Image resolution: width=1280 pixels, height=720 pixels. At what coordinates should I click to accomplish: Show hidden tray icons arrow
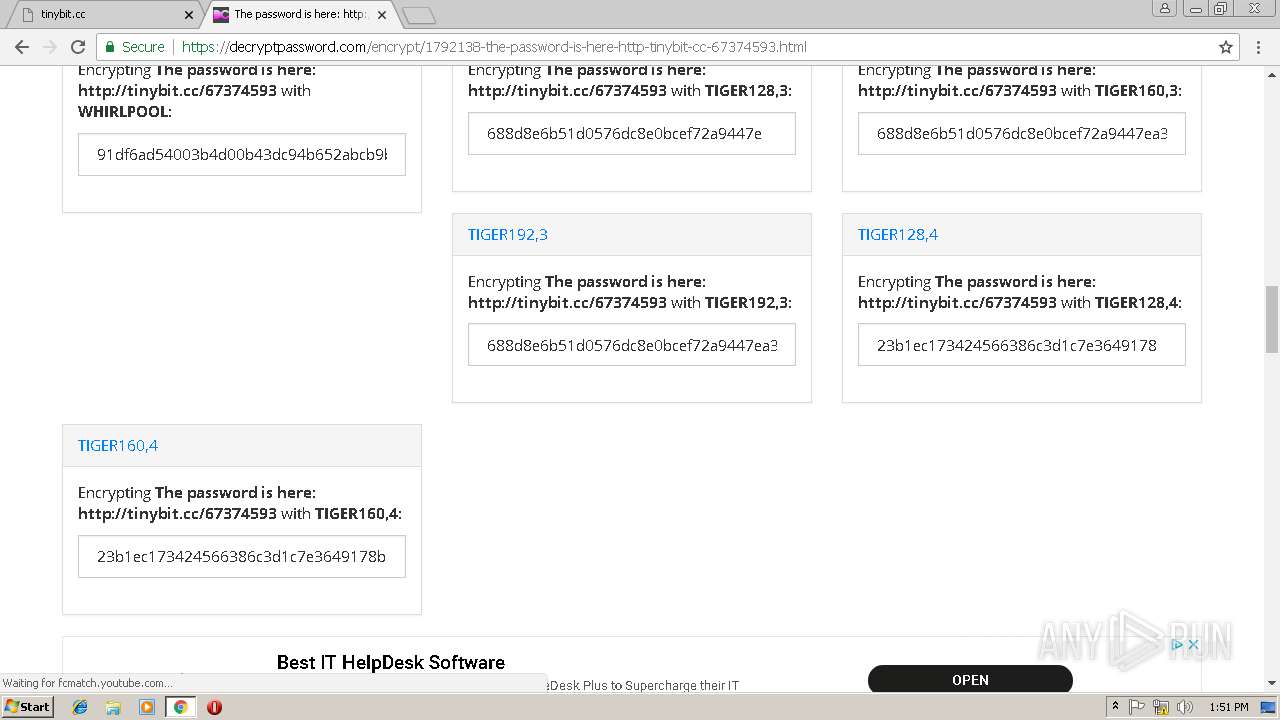[1115, 707]
